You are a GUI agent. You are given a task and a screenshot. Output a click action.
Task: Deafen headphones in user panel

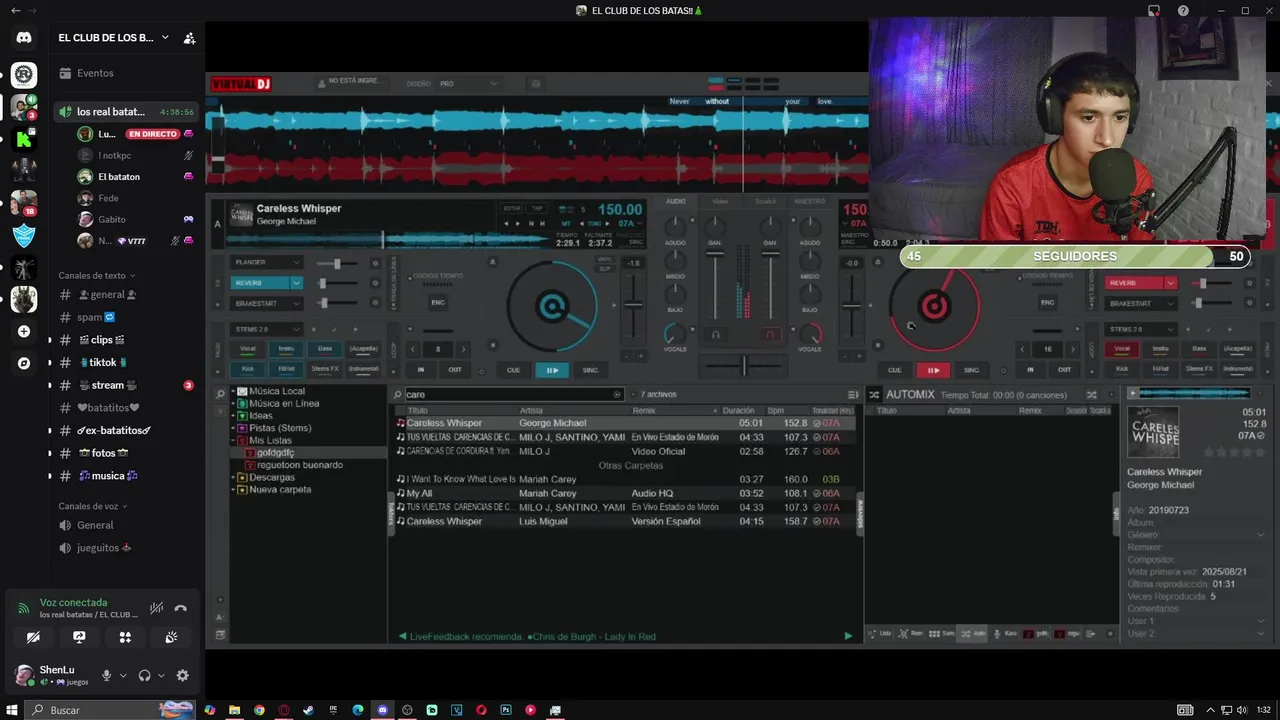(x=144, y=675)
